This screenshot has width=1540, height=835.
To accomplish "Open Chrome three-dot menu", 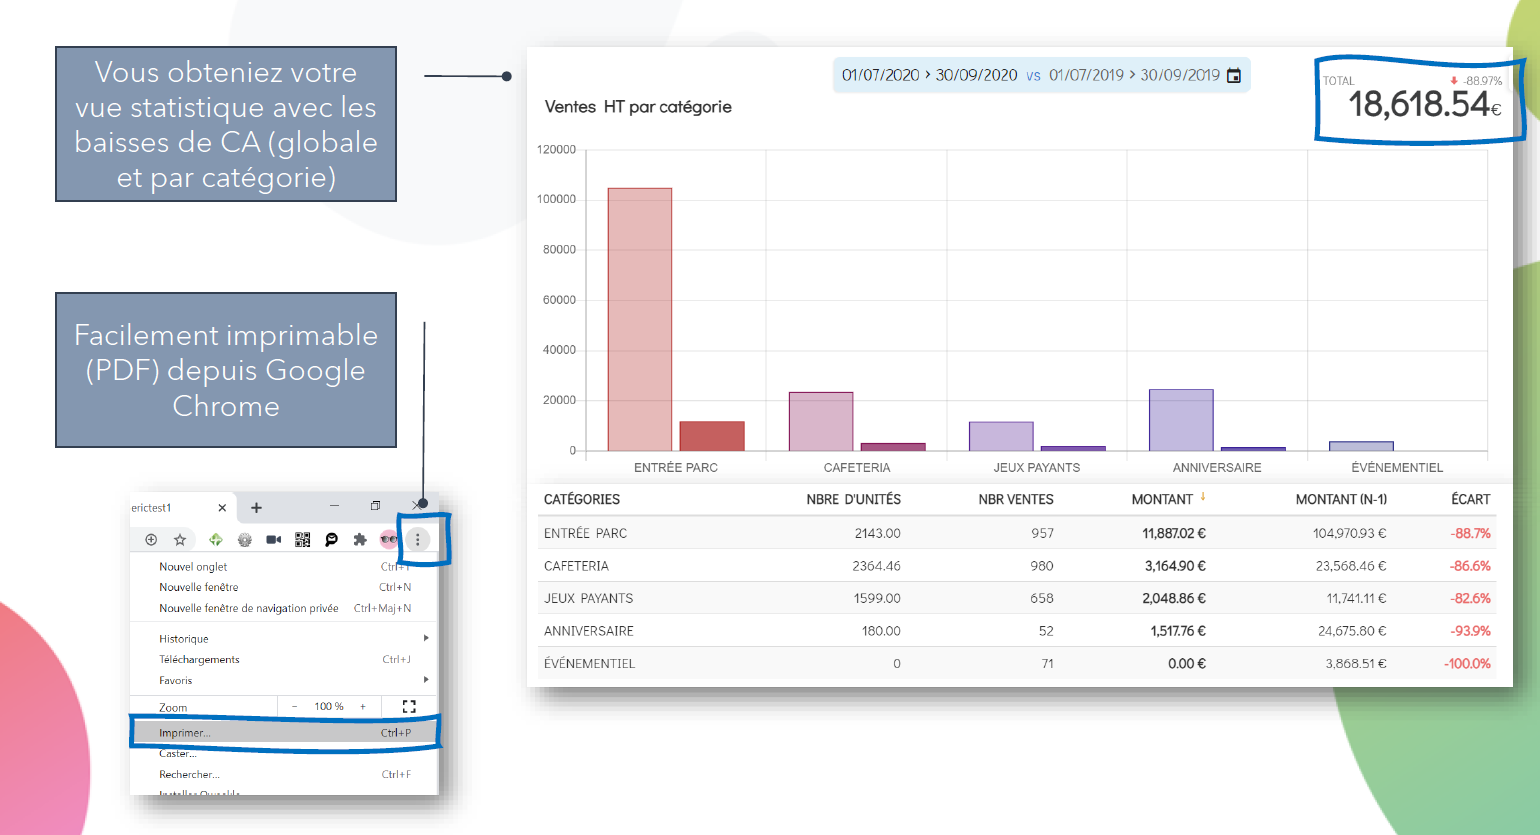I will point(418,540).
